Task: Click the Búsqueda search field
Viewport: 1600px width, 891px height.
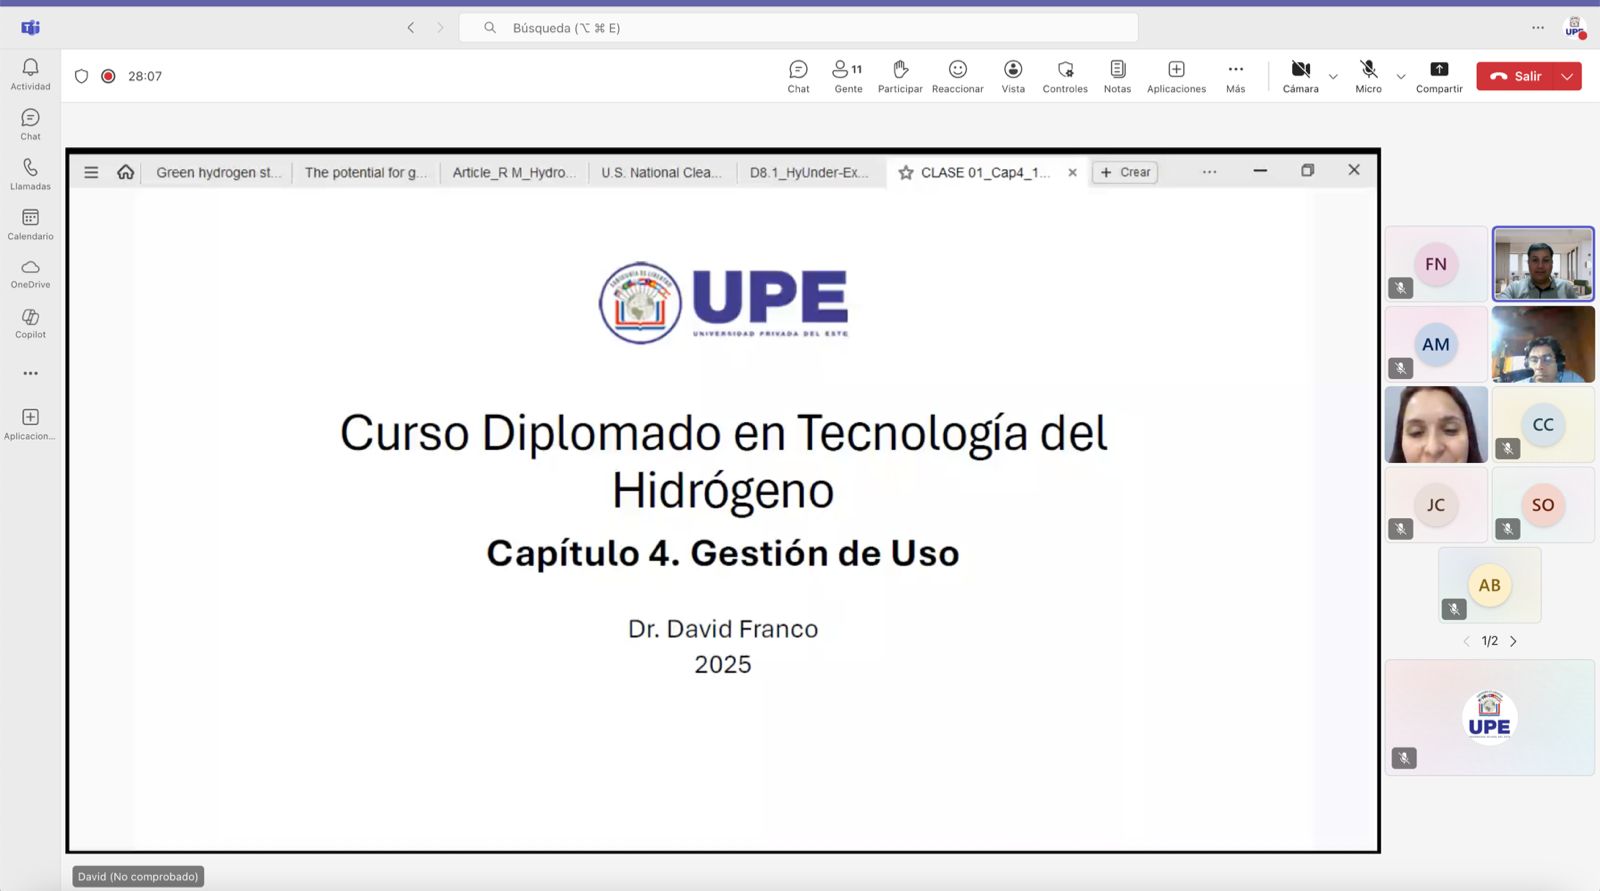Action: (798, 28)
